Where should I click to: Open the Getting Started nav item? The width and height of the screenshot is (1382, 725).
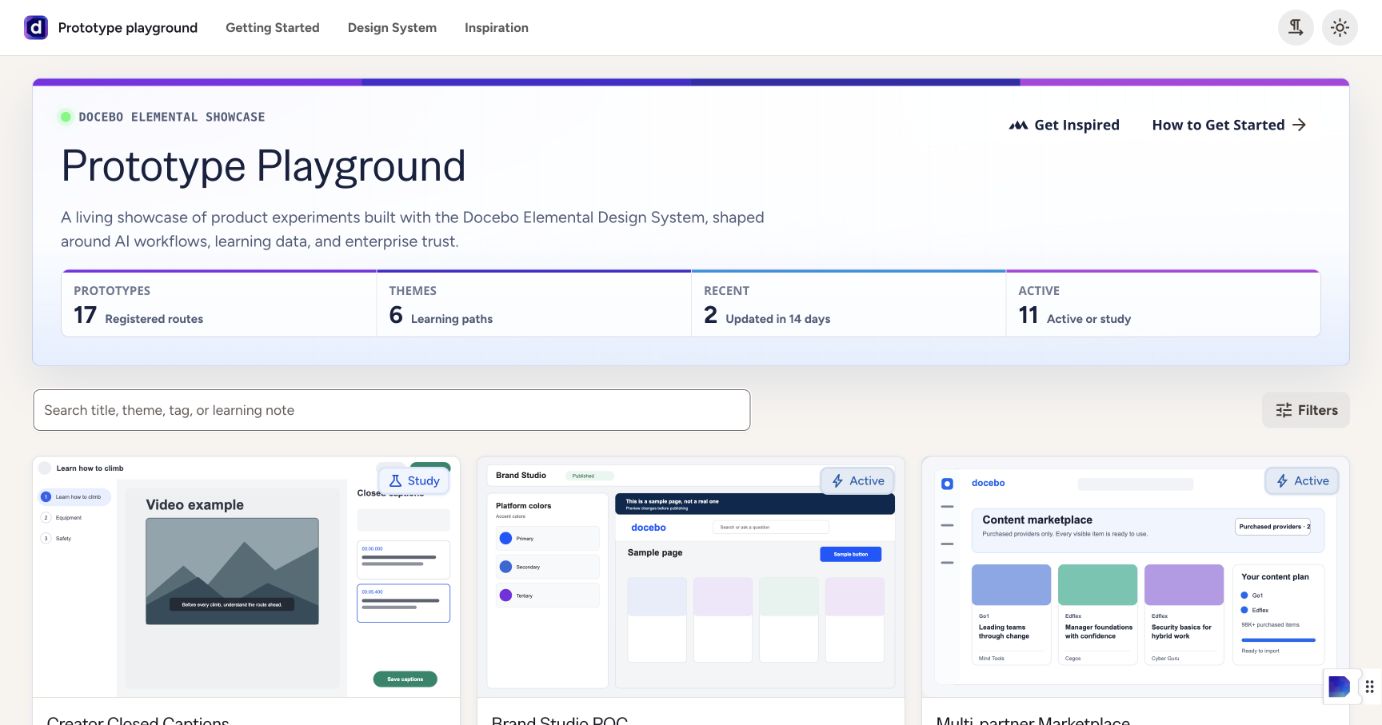click(272, 28)
